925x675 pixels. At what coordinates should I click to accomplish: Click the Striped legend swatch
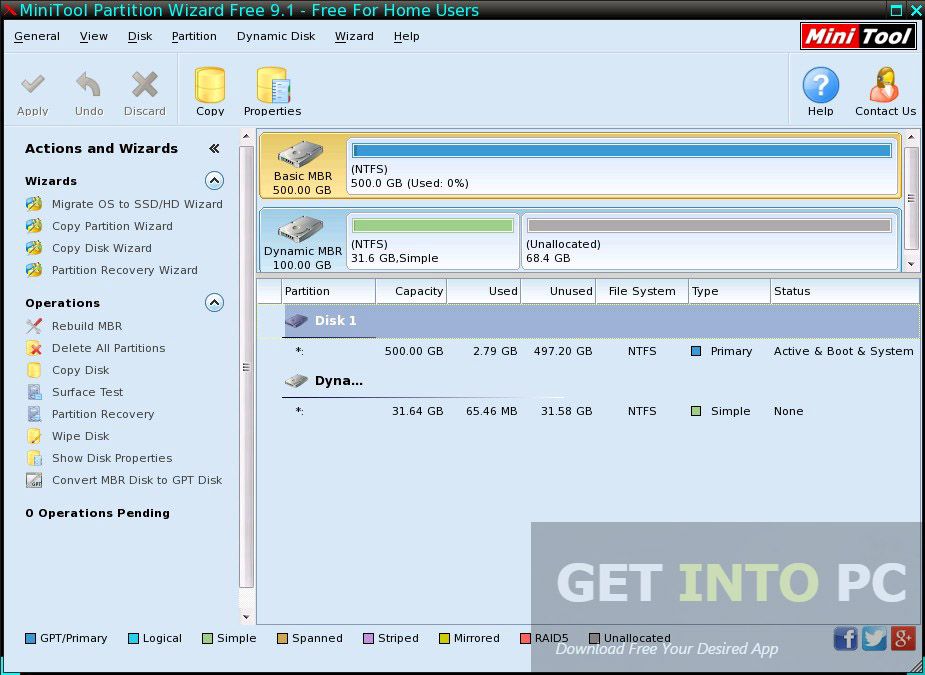368,638
